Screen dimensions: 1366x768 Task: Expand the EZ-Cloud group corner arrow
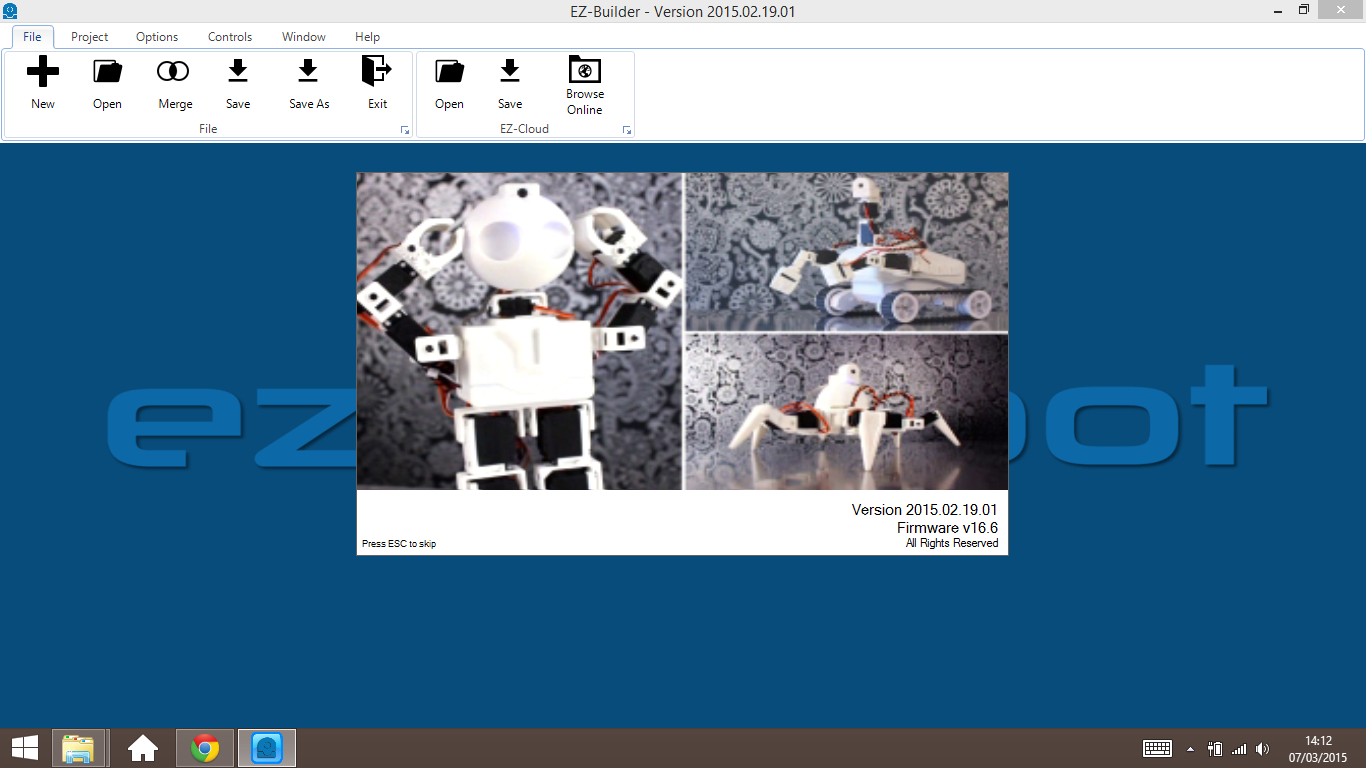pos(627,130)
